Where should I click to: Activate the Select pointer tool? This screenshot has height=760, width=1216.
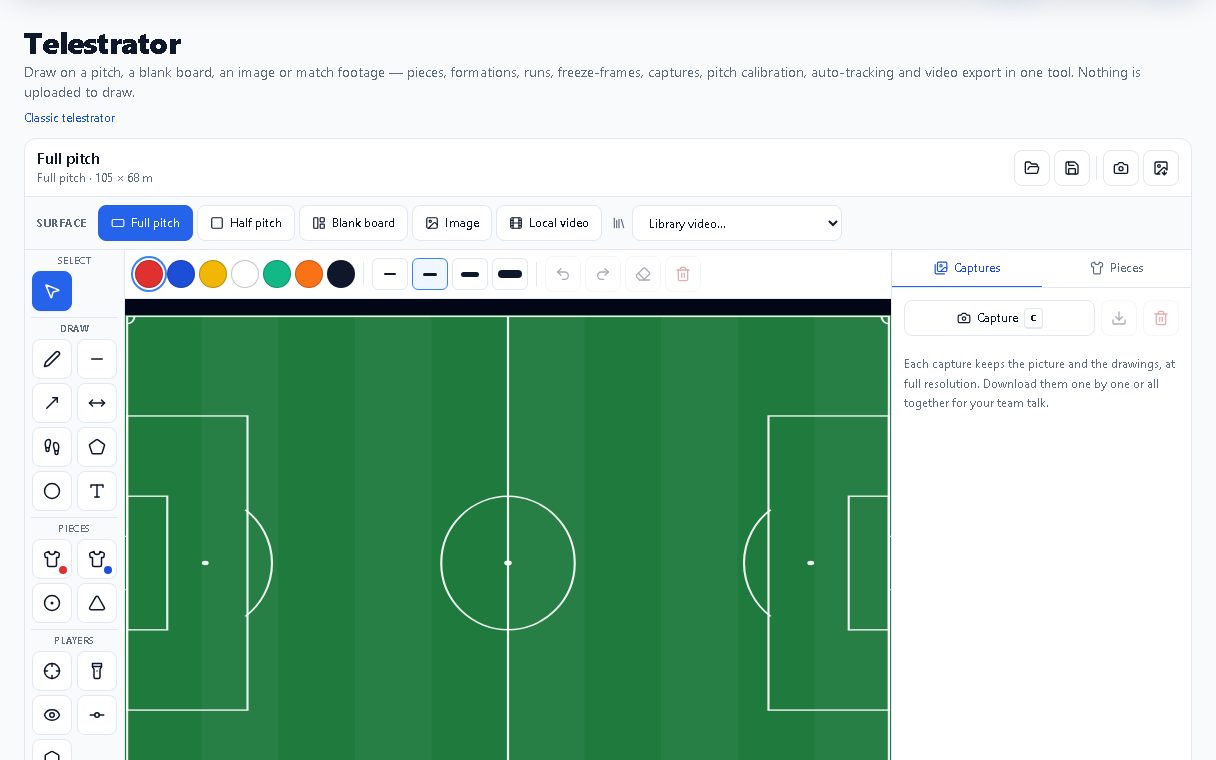click(x=52, y=291)
